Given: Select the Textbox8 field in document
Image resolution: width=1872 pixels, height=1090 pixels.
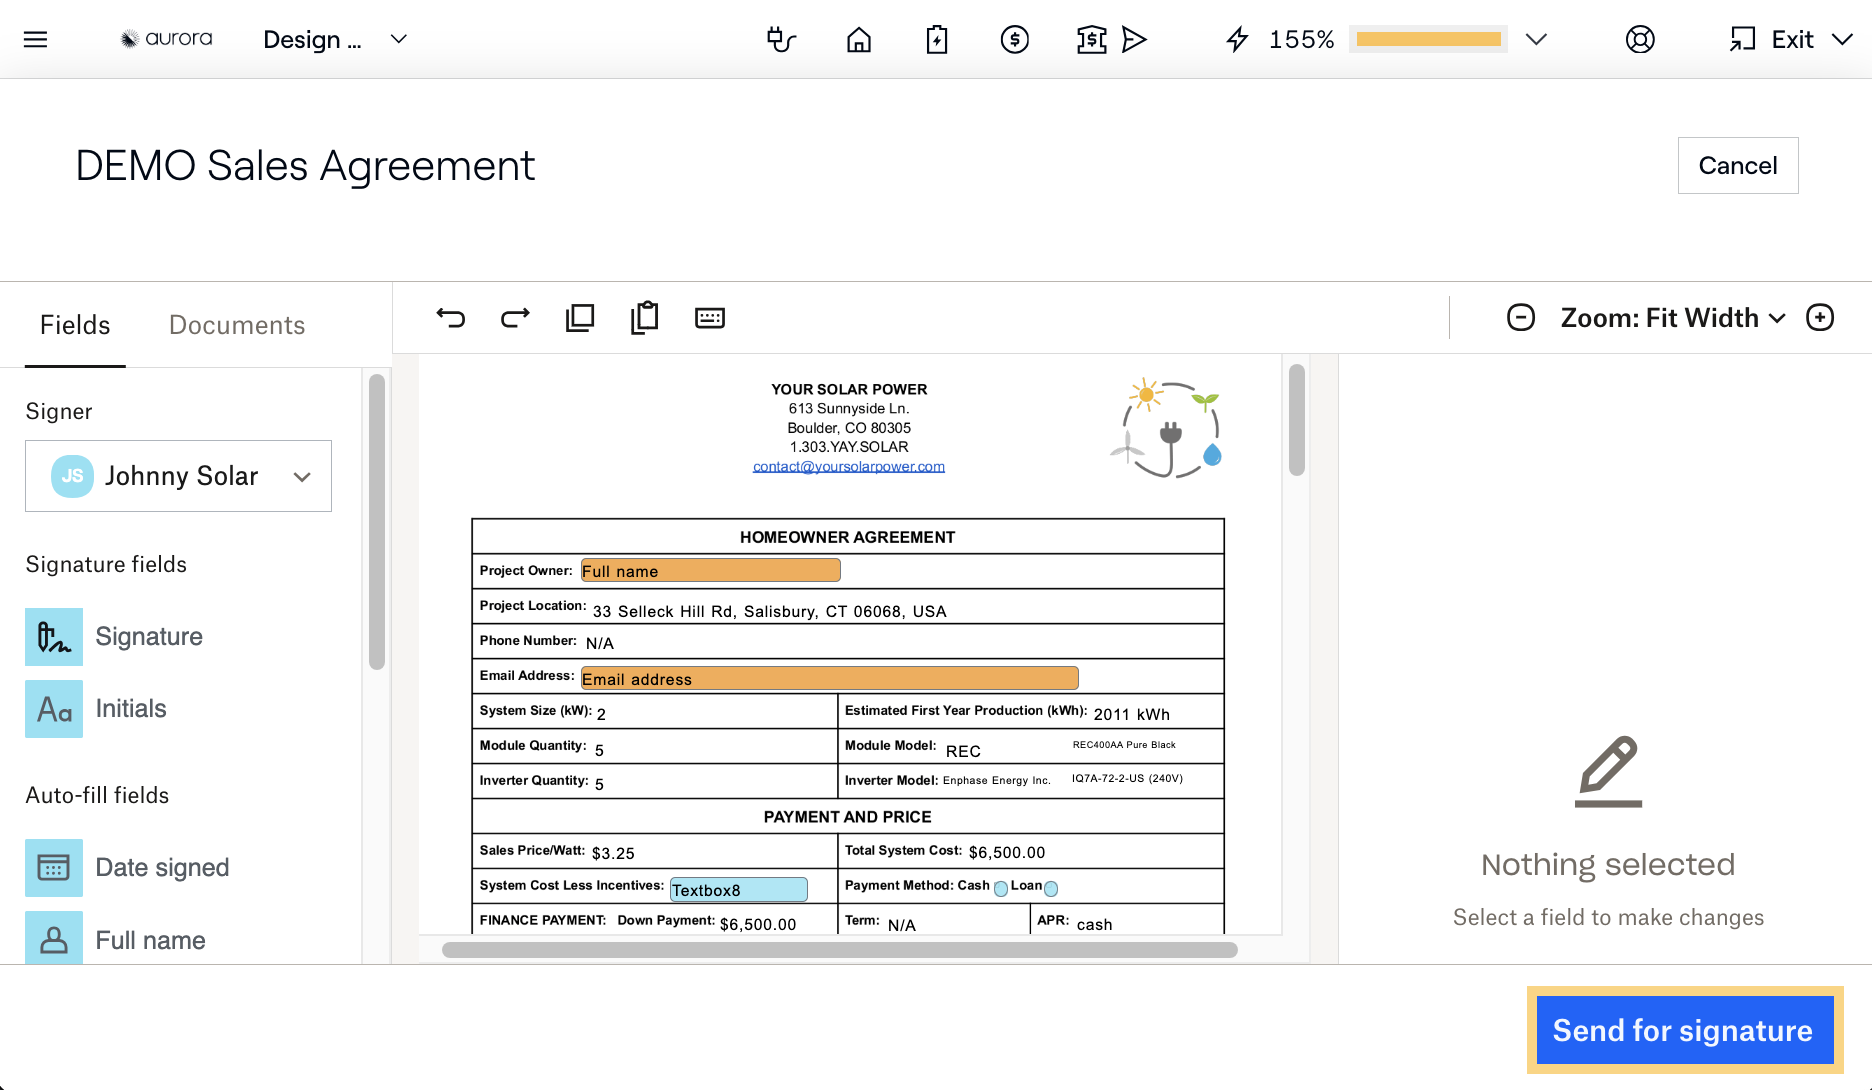Looking at the screenshot, I should click(x=738, y=890).
